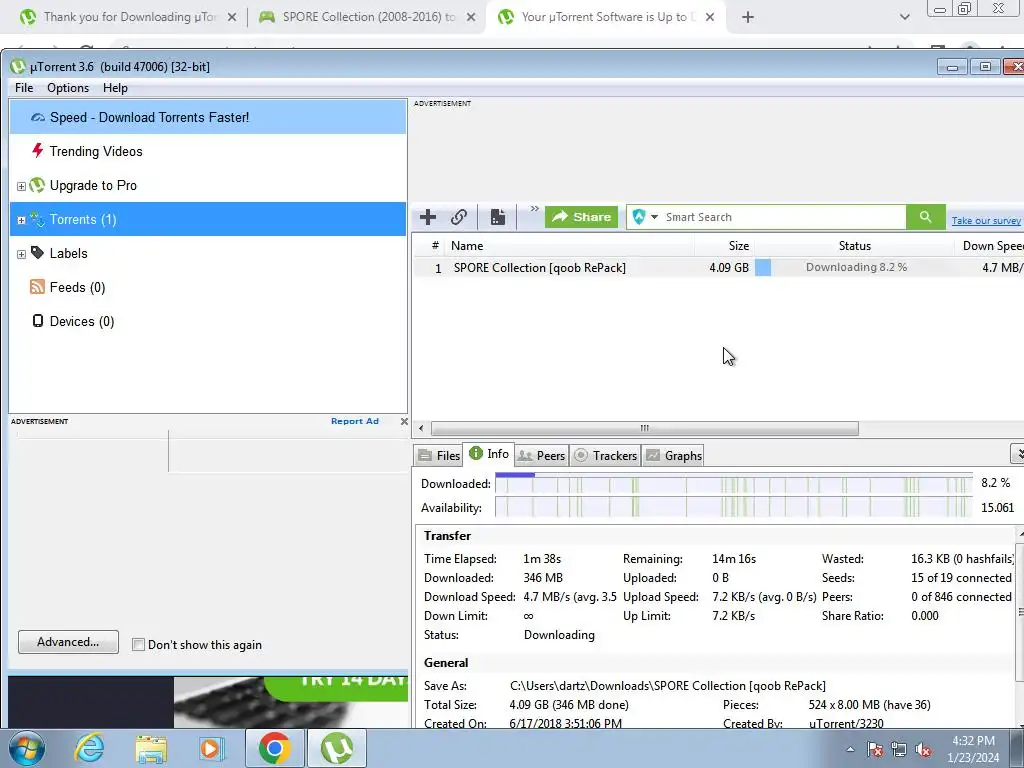Click the Advanced... button
Viewport: 1024px width, 768px height.
point(69,642)
